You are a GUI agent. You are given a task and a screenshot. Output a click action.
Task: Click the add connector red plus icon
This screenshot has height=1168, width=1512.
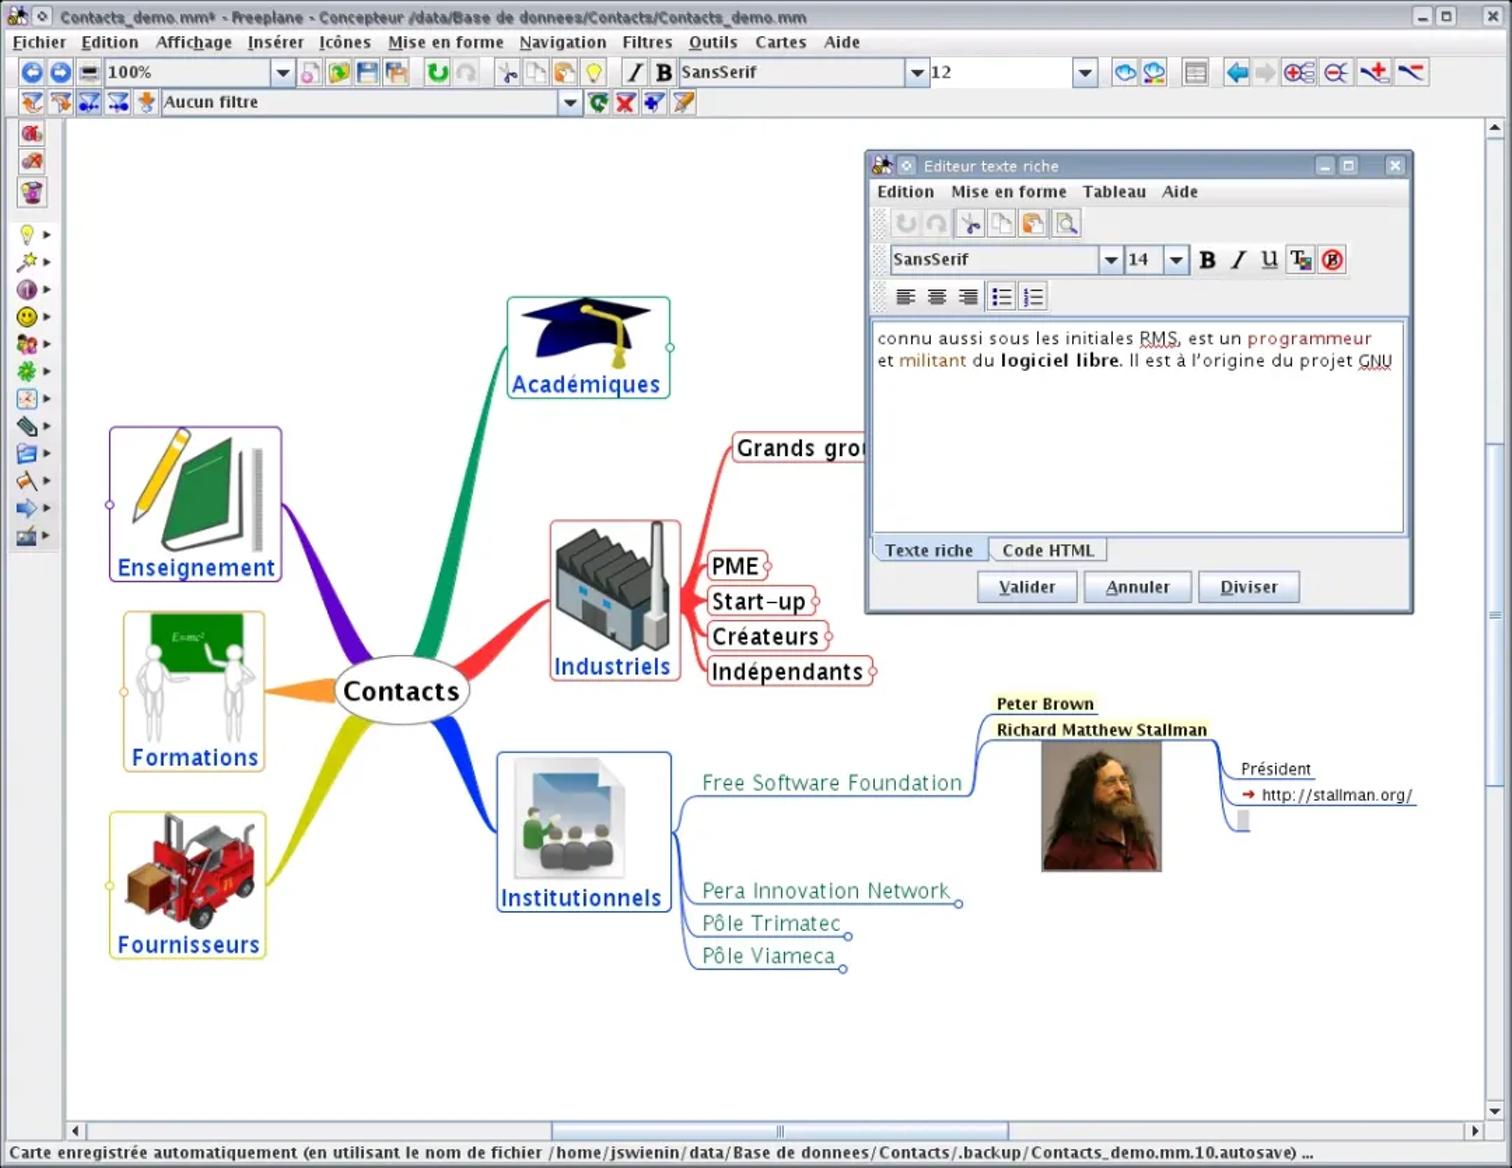tap(1375, 72)
